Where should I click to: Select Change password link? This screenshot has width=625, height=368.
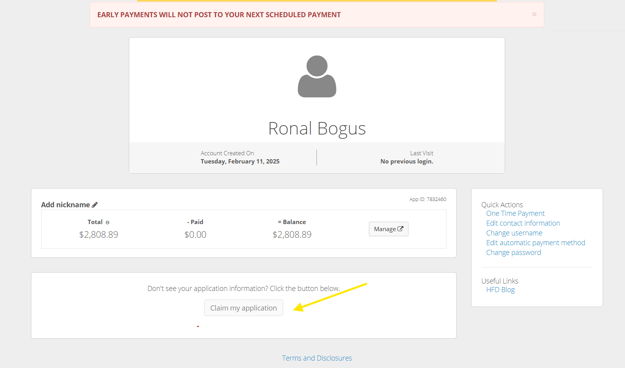point(513,252)
